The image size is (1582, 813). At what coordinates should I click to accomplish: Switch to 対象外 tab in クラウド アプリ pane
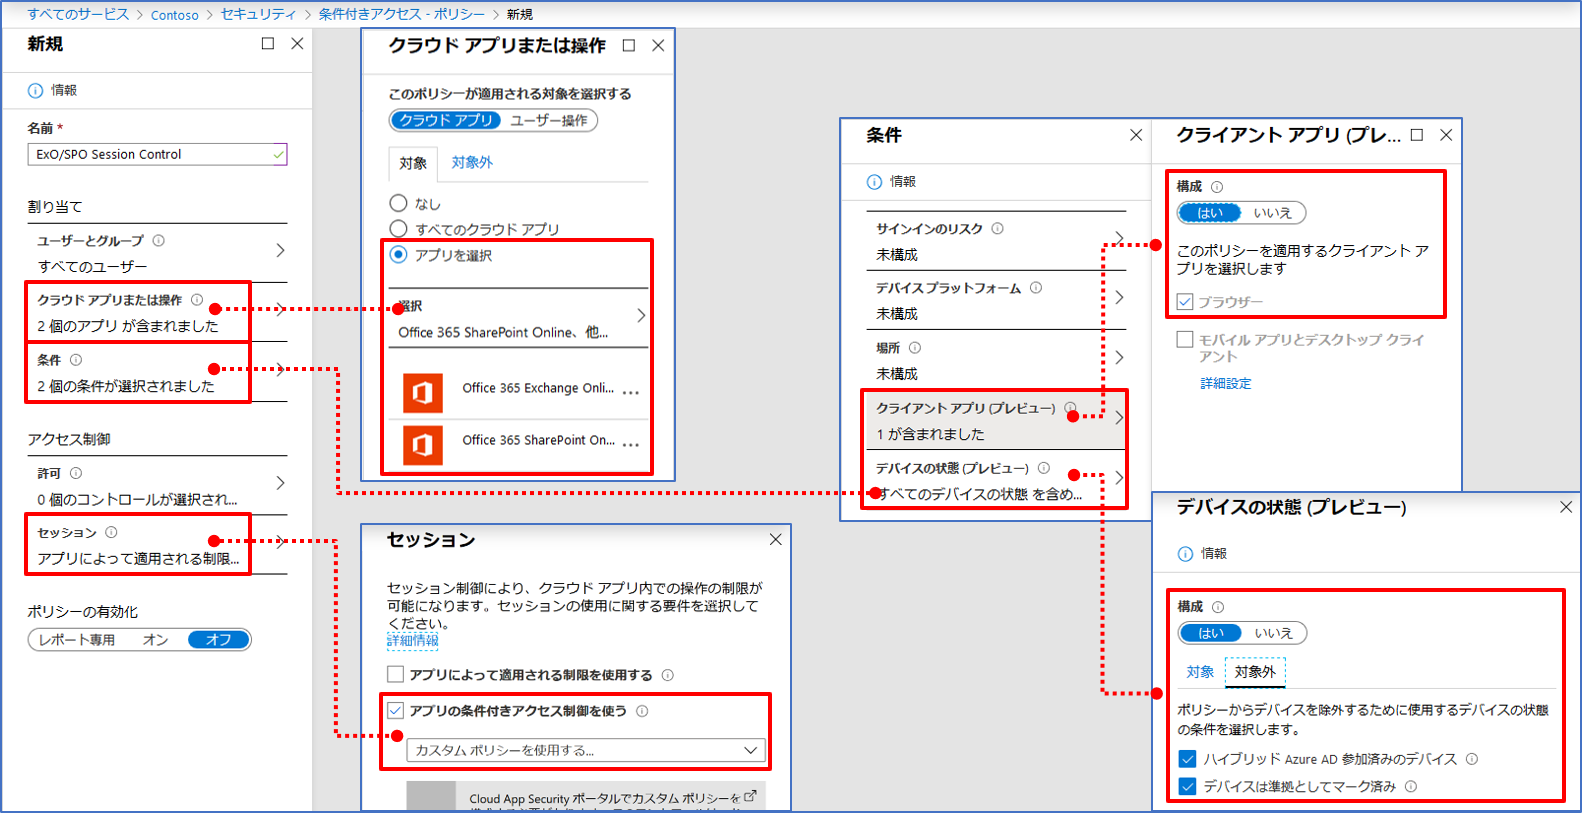click(472, 162)
